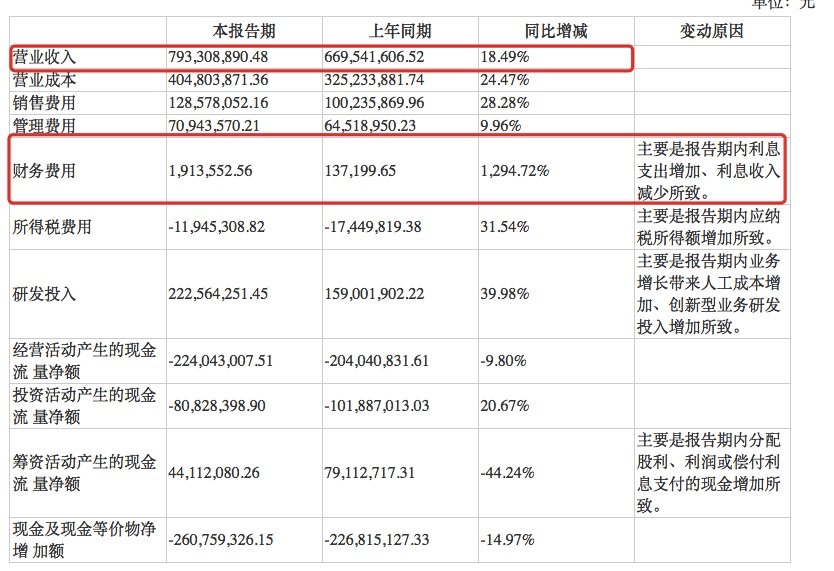
Task: Click the 营业收入 row label
Action: click(x=44, y=58)
